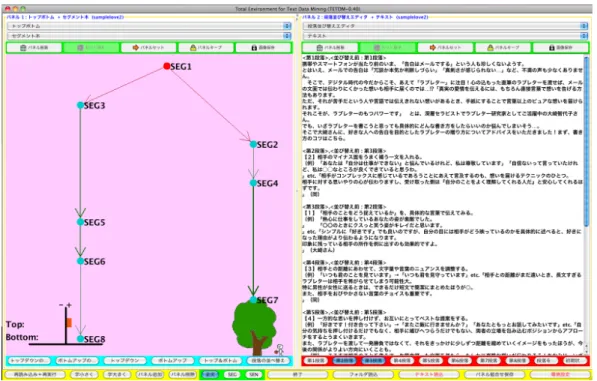Toggle the 第6段落 paragraph button
Image resolution: width=597 pixels, height=381 pixels.
tap(460, 360)
